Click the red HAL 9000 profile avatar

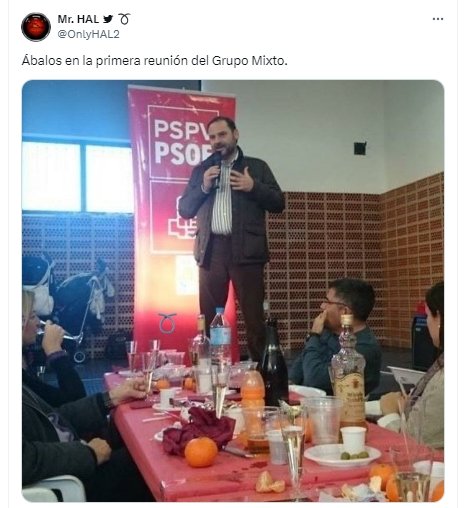(36, 27)
